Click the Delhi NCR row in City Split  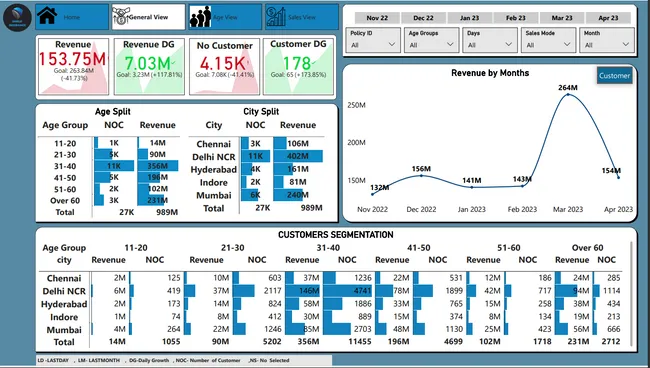tap(256, 157)
